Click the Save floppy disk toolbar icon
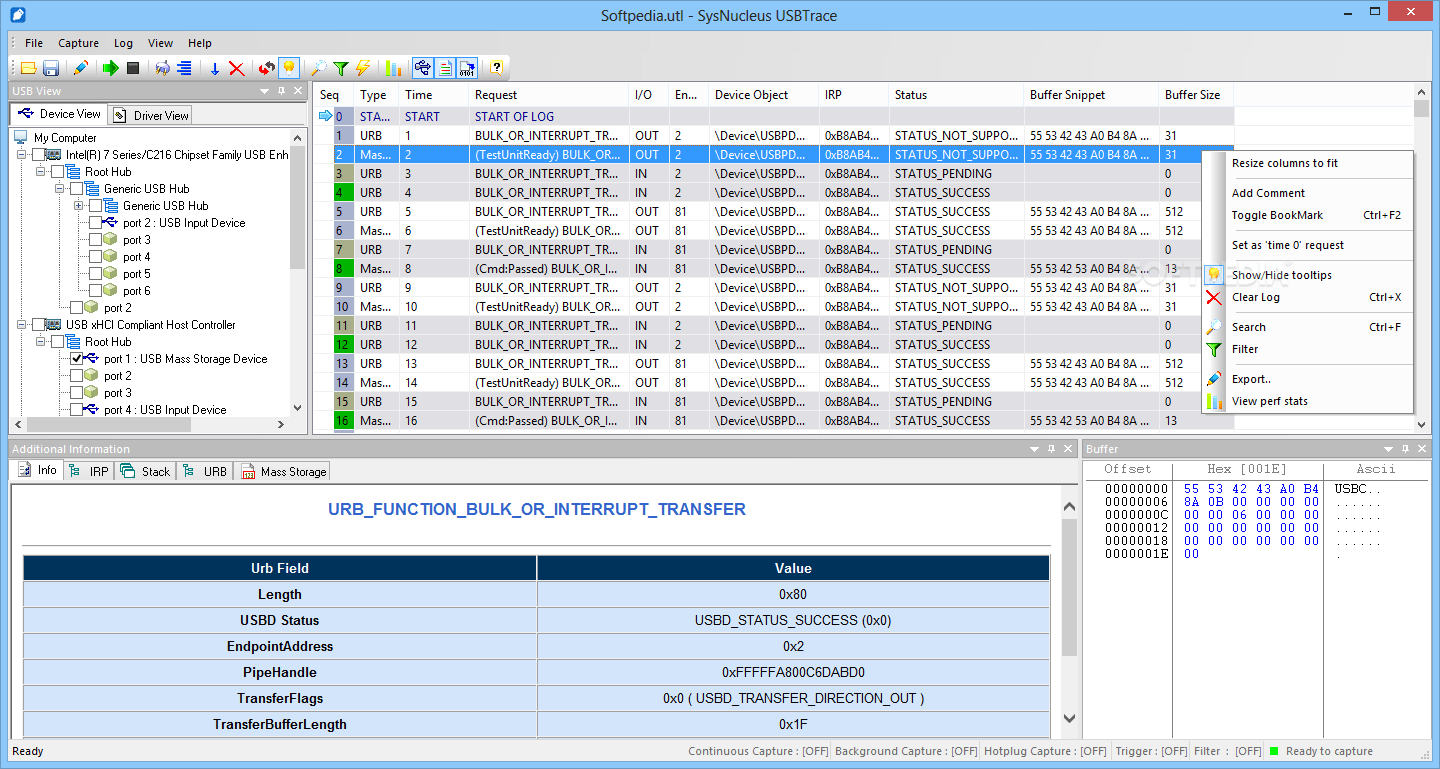 (51, 68)
